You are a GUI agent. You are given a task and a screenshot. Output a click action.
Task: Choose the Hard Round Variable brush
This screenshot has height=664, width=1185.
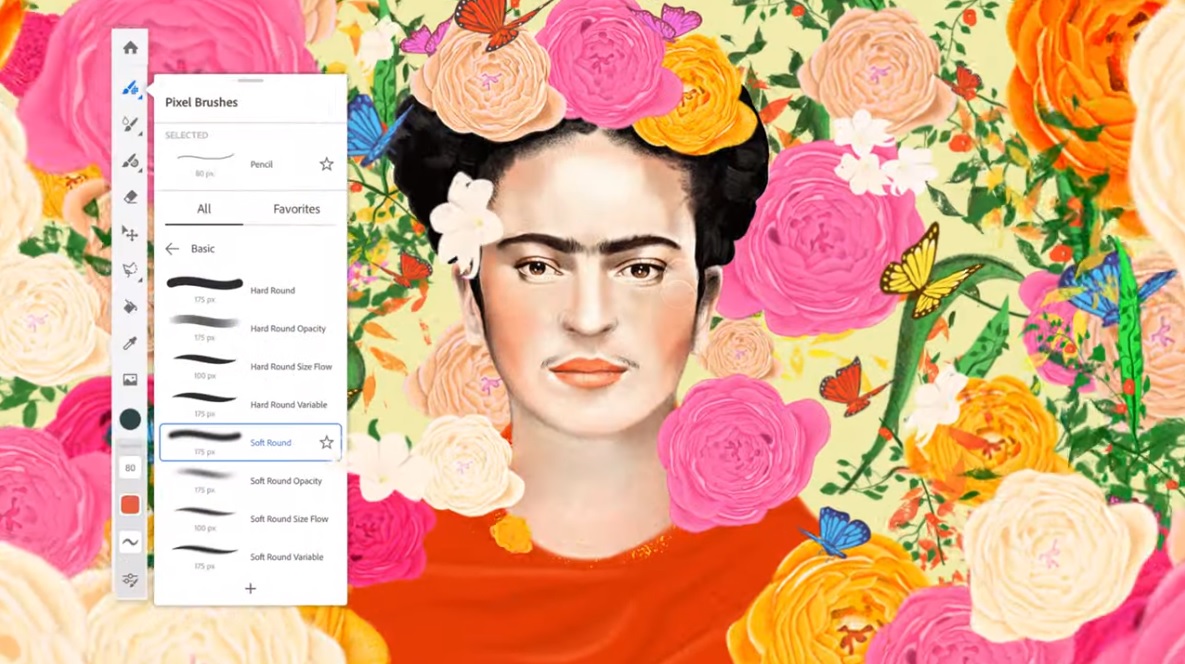pos(250,405)
